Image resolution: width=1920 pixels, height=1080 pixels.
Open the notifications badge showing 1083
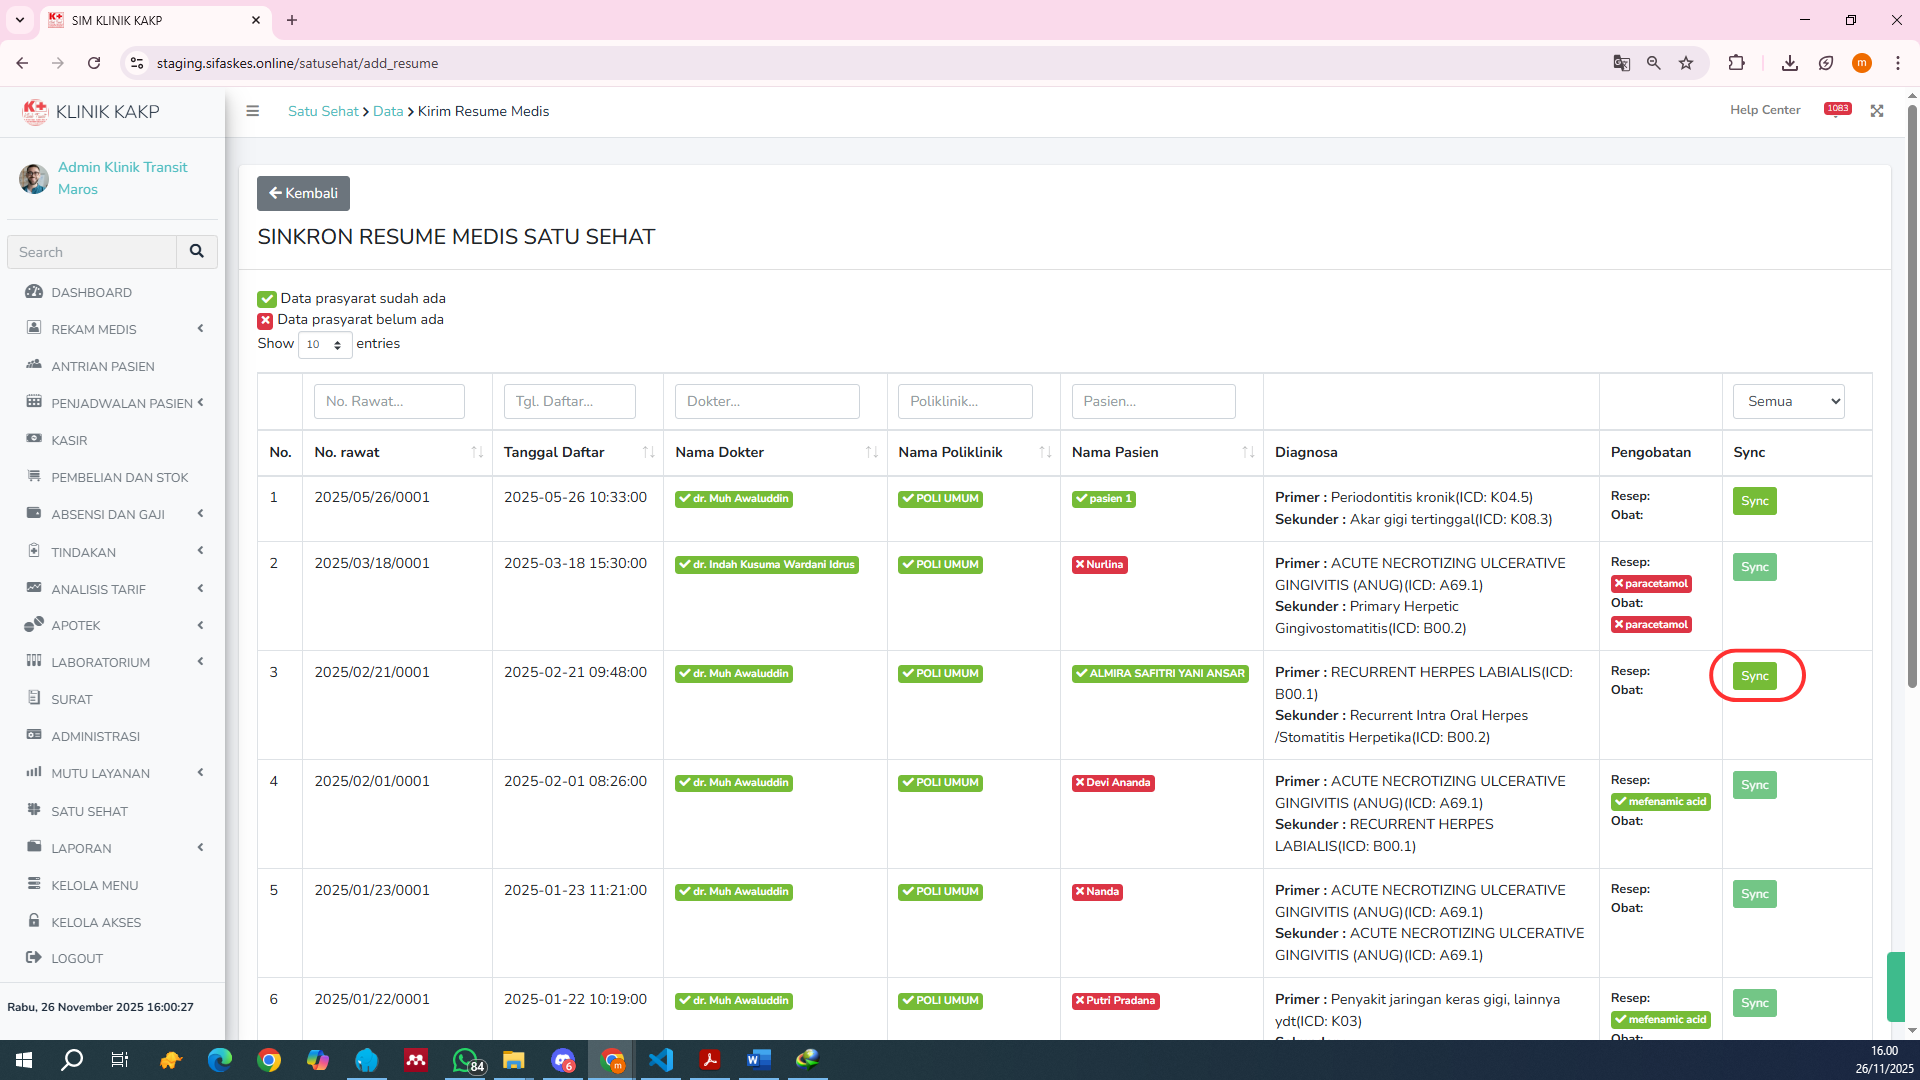[1837, 109]
